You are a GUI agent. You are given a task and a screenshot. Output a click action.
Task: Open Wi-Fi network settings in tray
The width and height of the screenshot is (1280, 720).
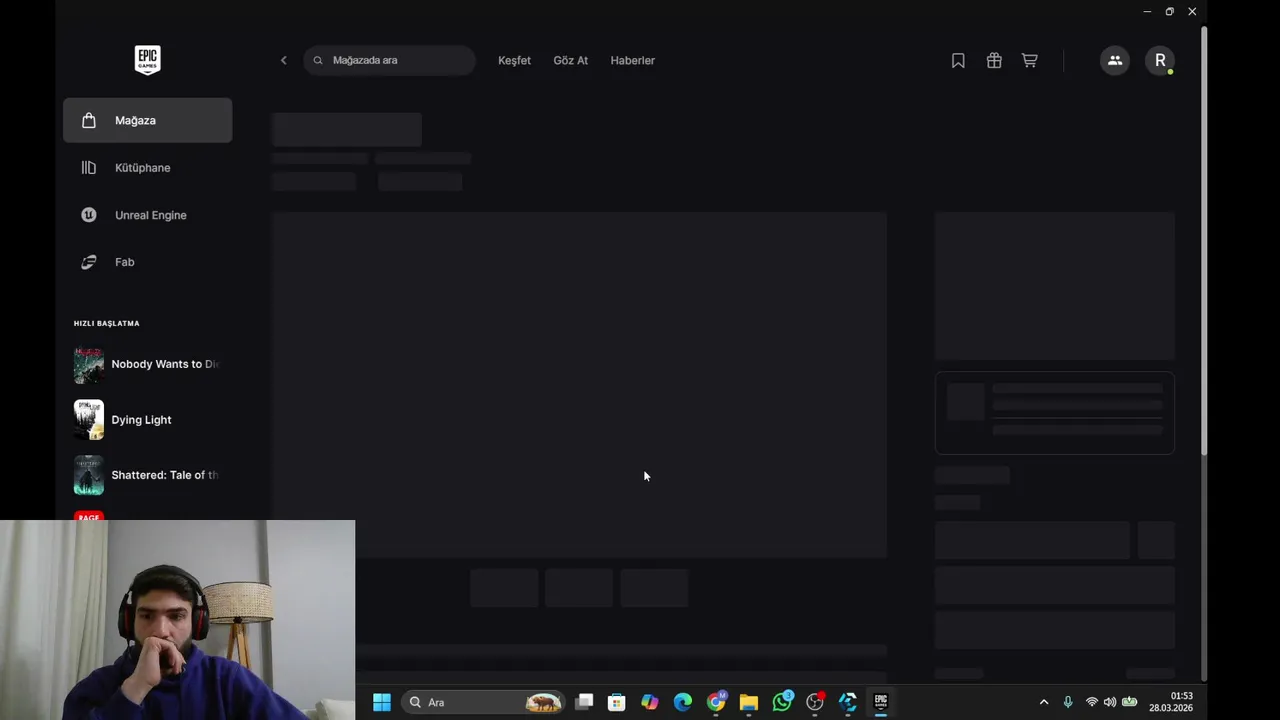click(x=1092, y=702)
